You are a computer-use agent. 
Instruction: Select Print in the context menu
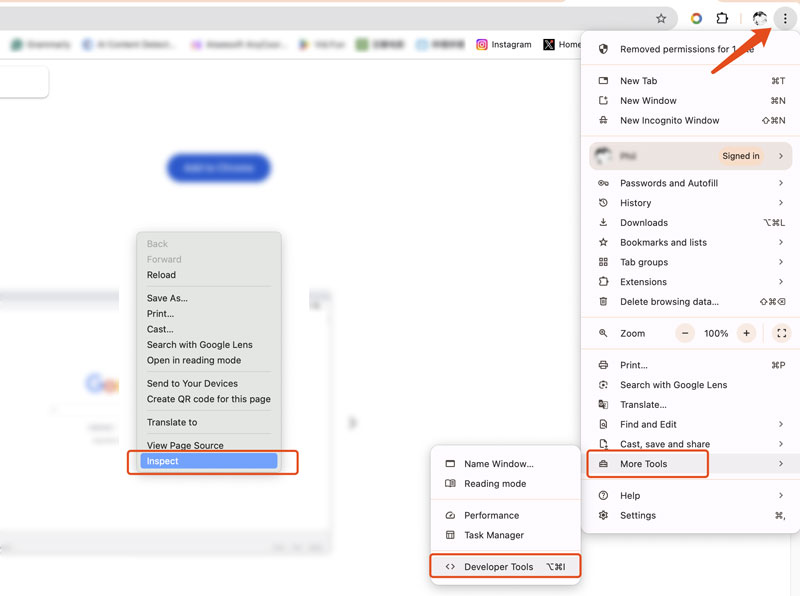click(x=209, y=313)
